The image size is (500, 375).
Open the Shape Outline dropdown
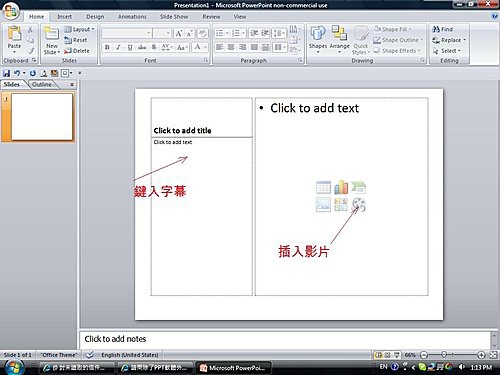tap(398, 40)
